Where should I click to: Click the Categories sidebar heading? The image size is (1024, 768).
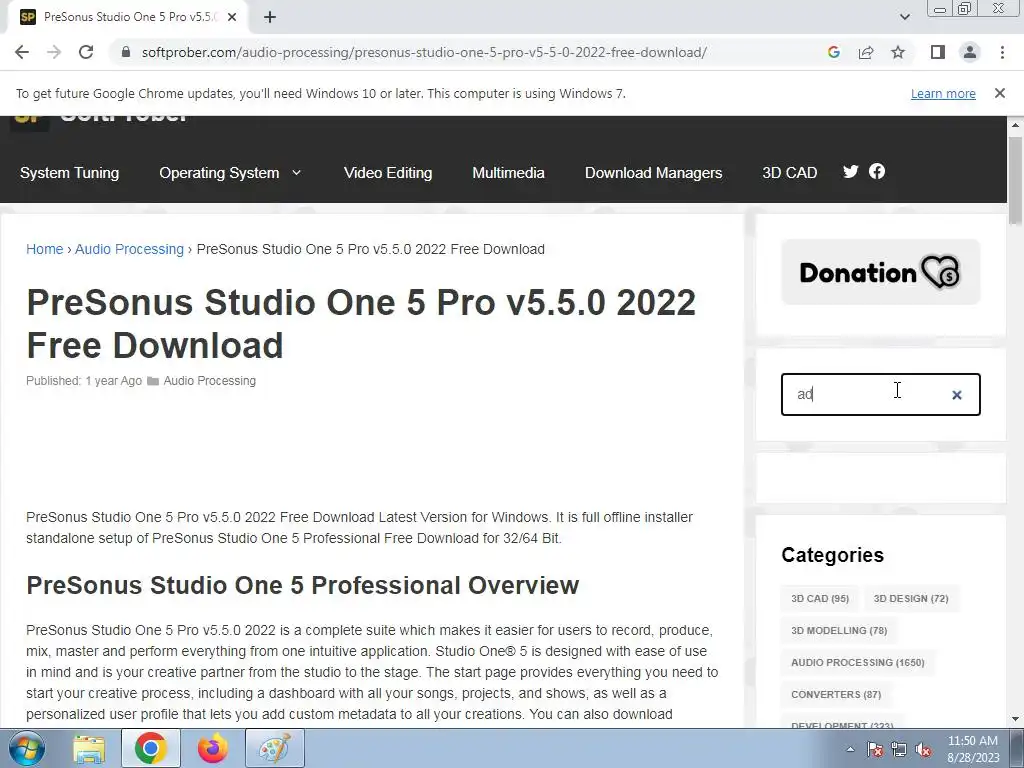[832, 554]
